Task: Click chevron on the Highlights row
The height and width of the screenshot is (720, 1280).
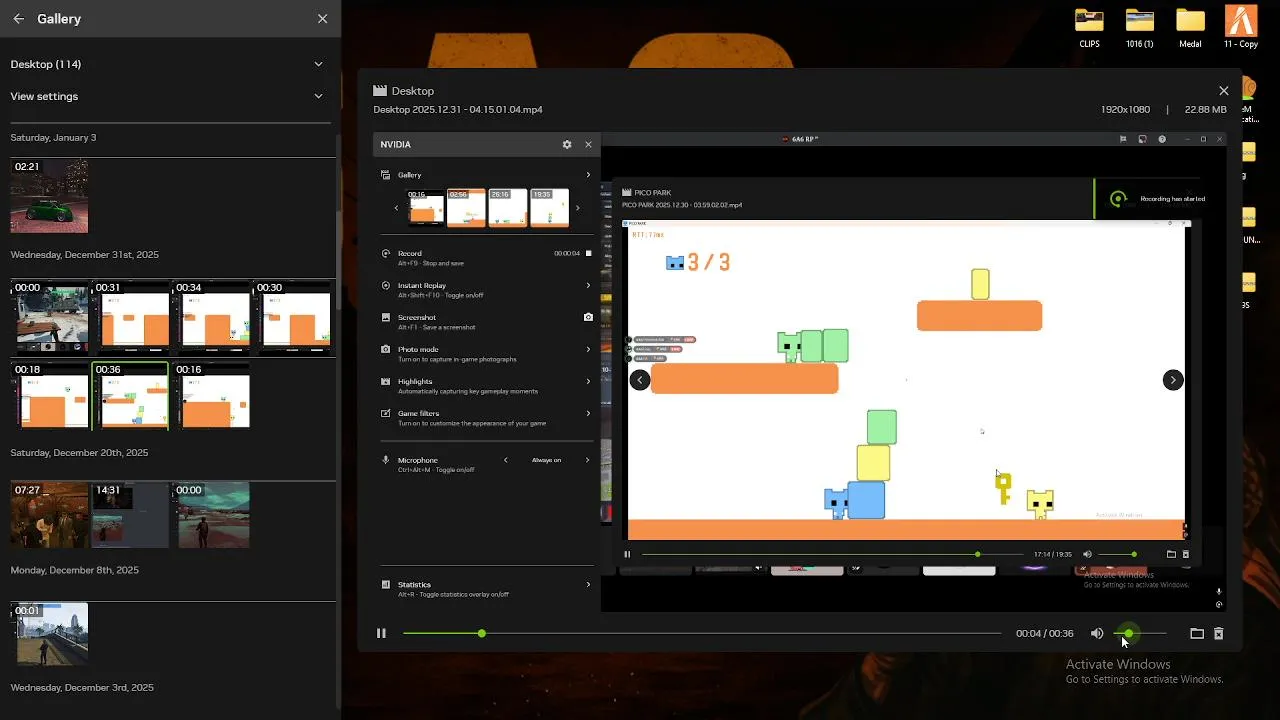Action: [x=588, y=381]
